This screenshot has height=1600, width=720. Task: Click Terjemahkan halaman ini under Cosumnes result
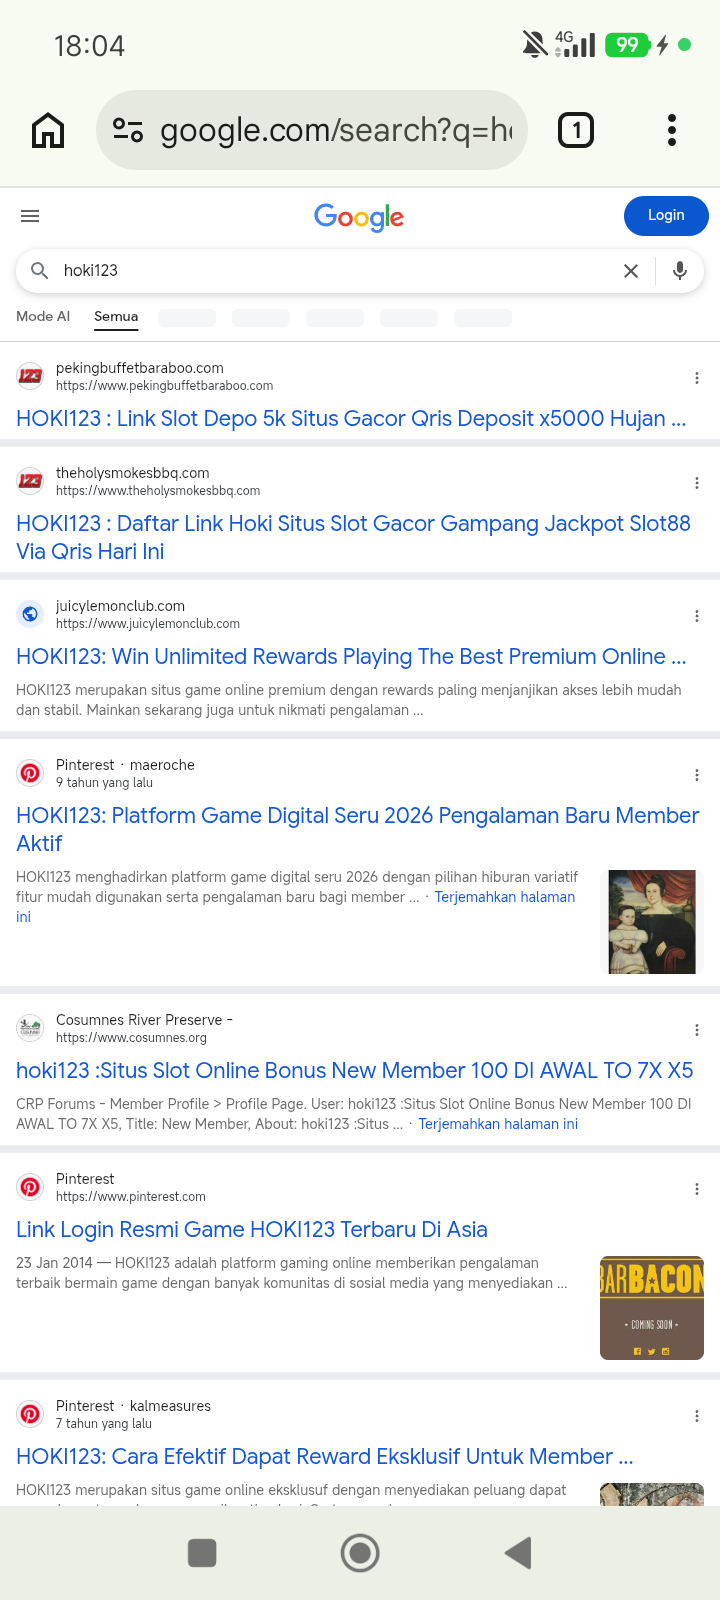[x=498, y=1124]
